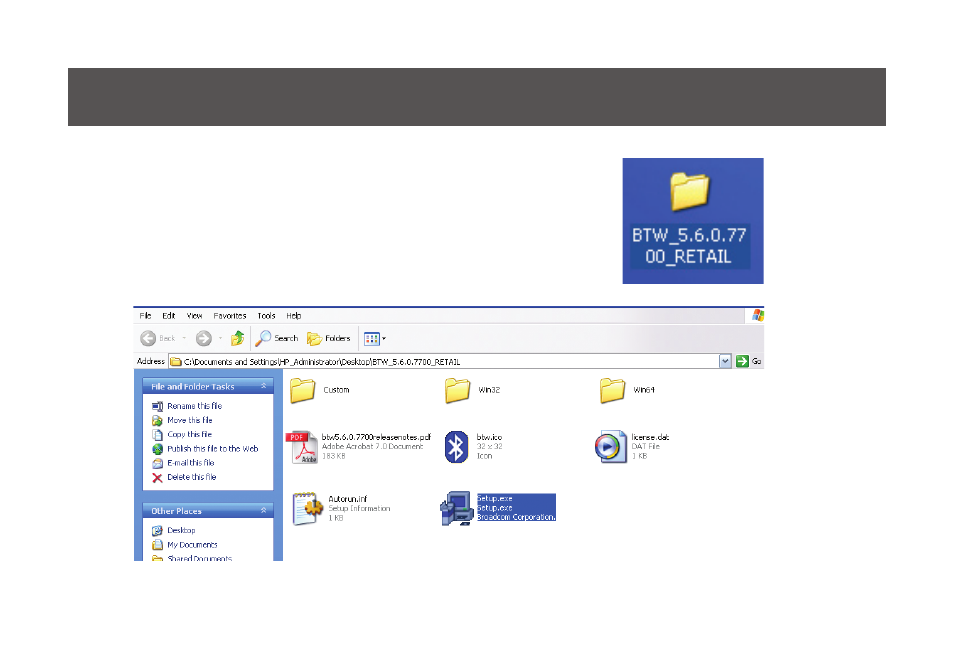Click the Copy this file icon

pyautogui.click(x=157, y=435)
